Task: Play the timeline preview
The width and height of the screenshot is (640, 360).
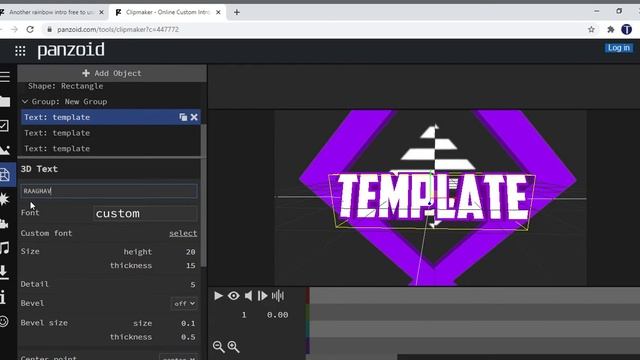Action: [218, 296]
